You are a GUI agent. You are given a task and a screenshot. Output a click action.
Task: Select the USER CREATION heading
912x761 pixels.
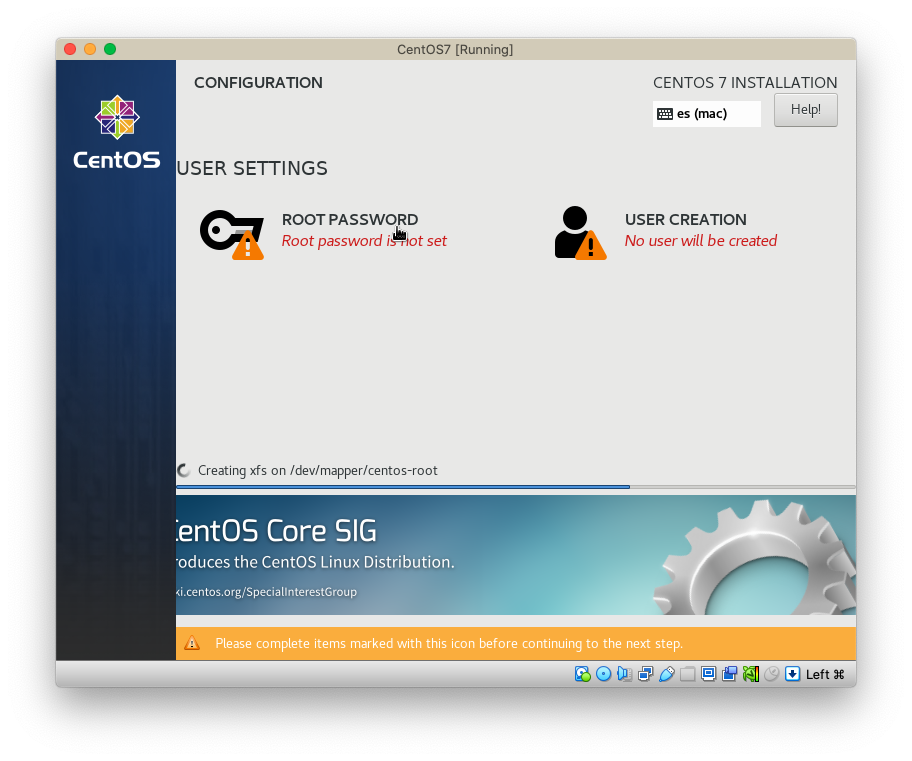tap(685, 220)
